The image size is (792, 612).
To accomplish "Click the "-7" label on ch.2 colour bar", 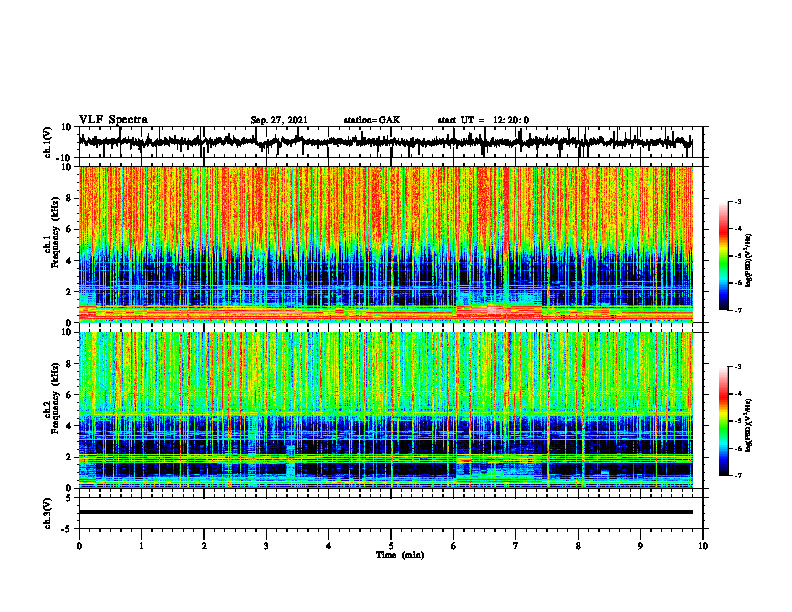I will (737, 475).
